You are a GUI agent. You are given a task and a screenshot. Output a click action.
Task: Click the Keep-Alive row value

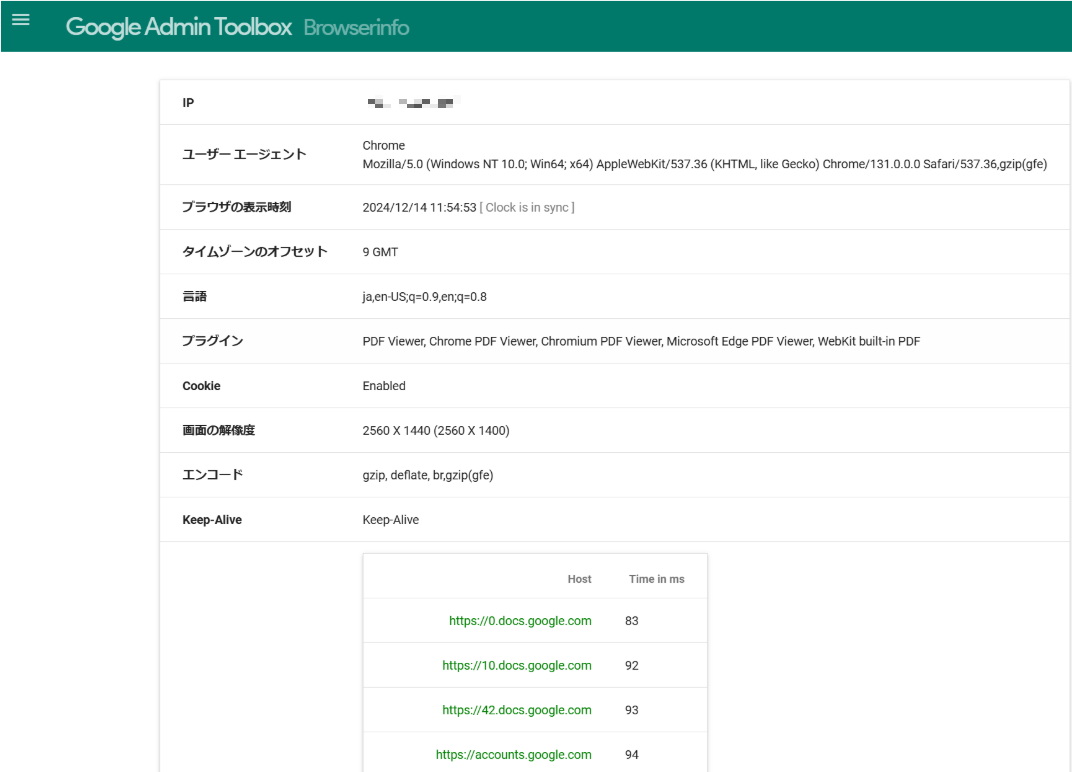pyautogui.click(x=391, y=519)
